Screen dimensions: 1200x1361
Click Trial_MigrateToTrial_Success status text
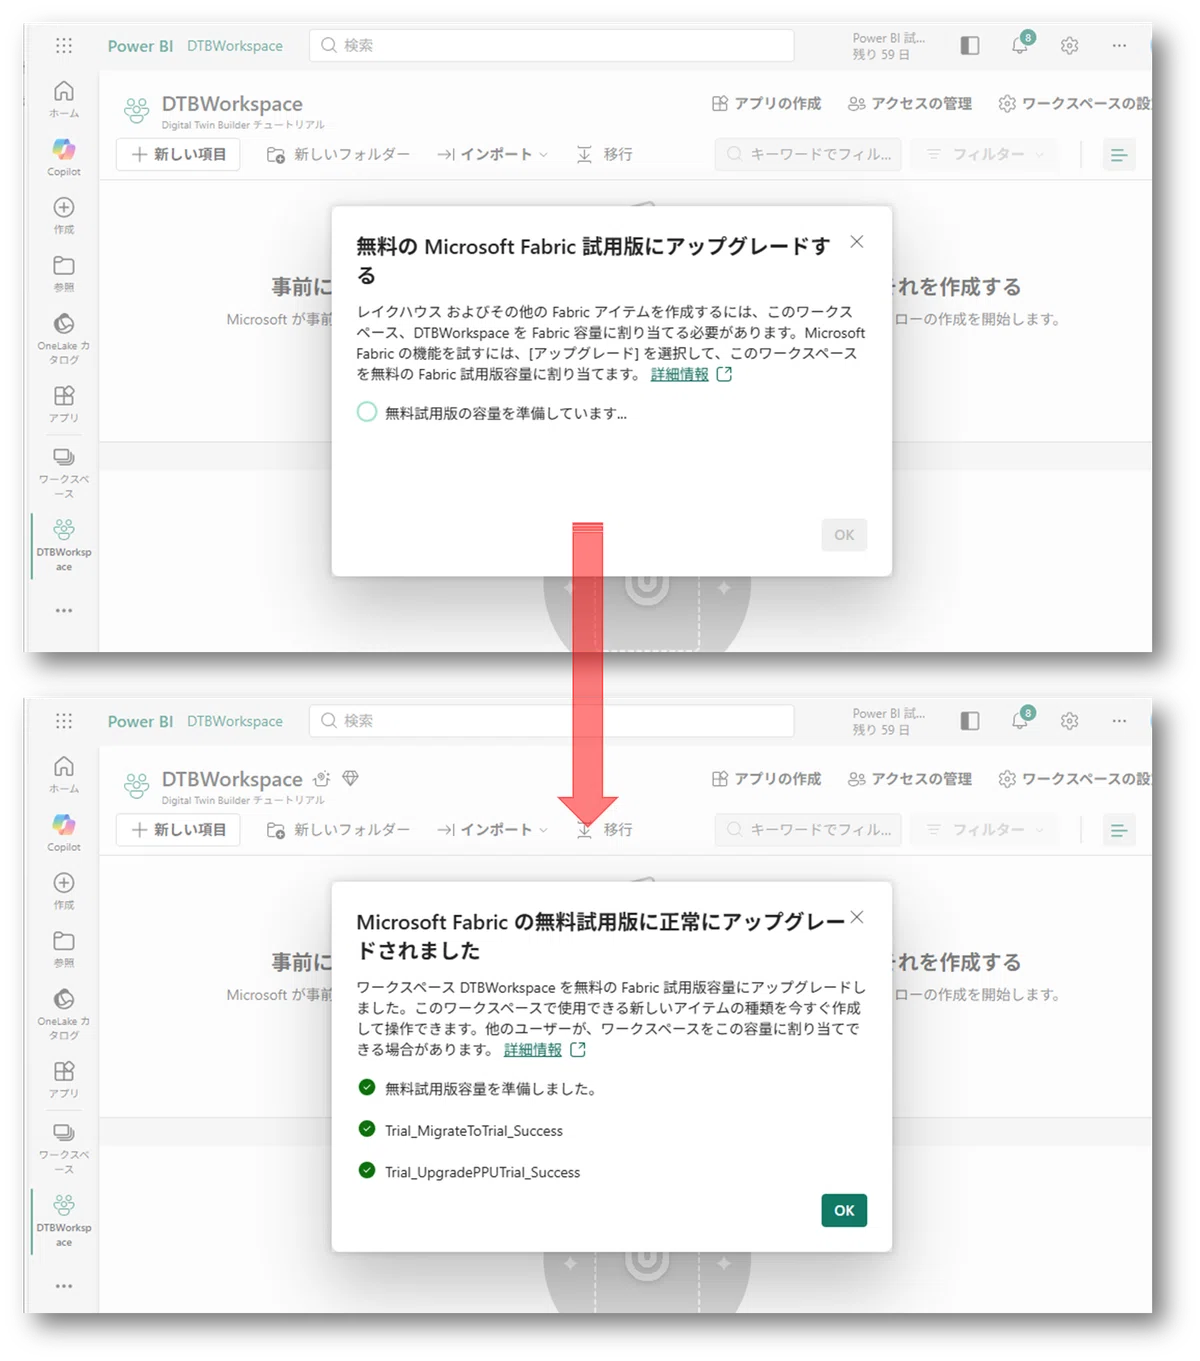pos(474,1131)
